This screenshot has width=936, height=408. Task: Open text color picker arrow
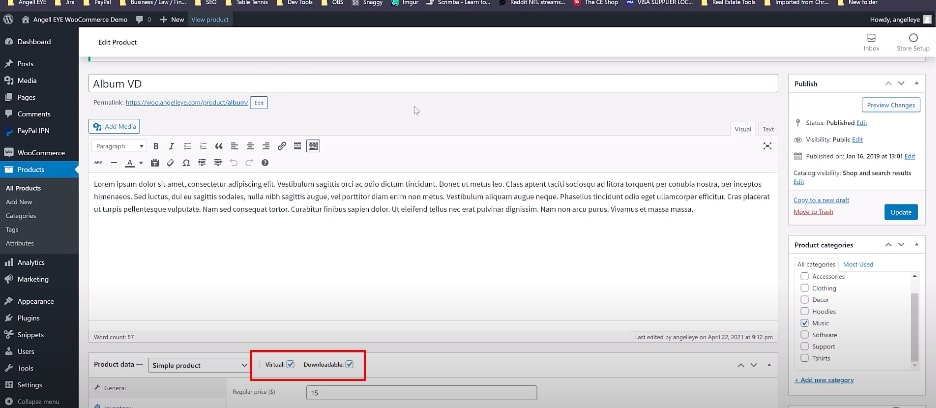click(x=141, y=162)
